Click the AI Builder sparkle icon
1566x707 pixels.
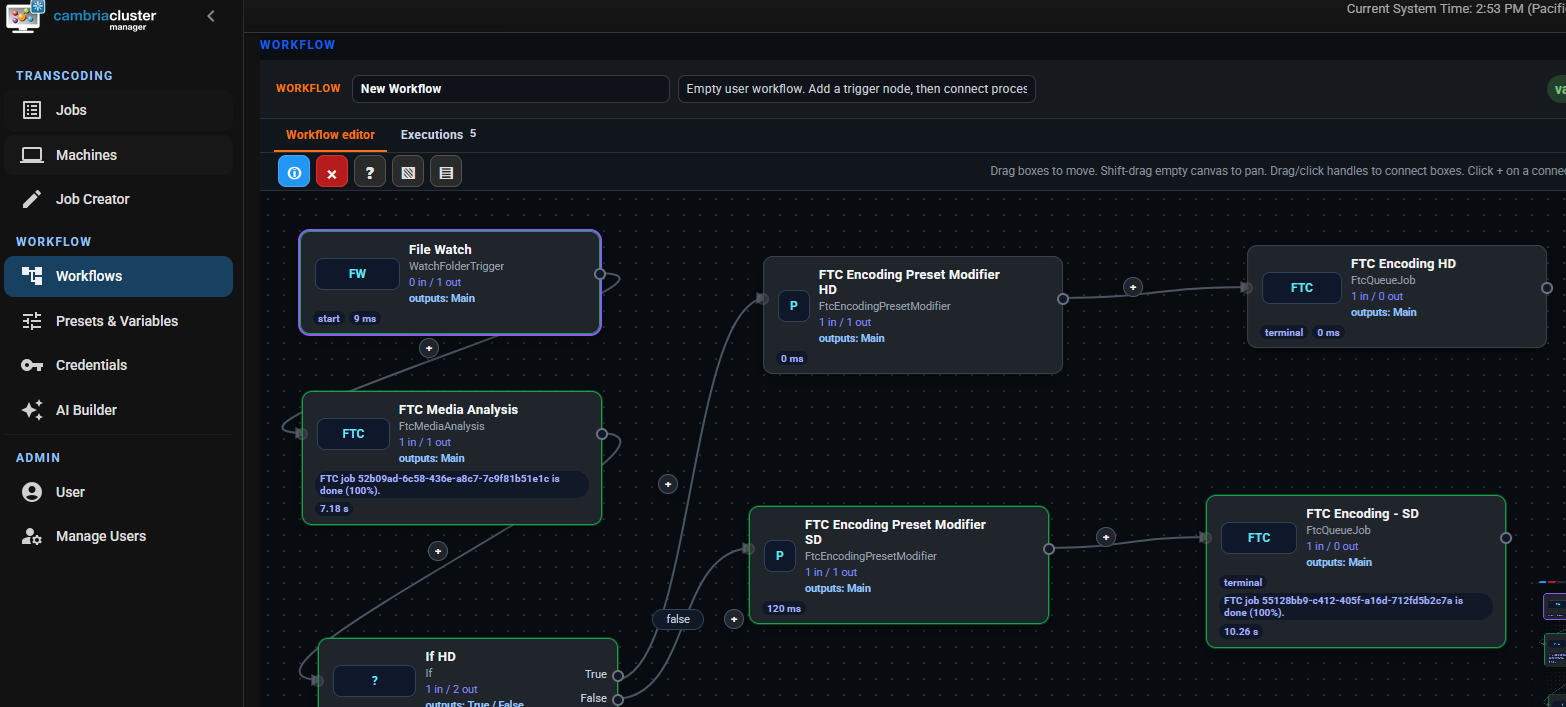coord(32,410)
